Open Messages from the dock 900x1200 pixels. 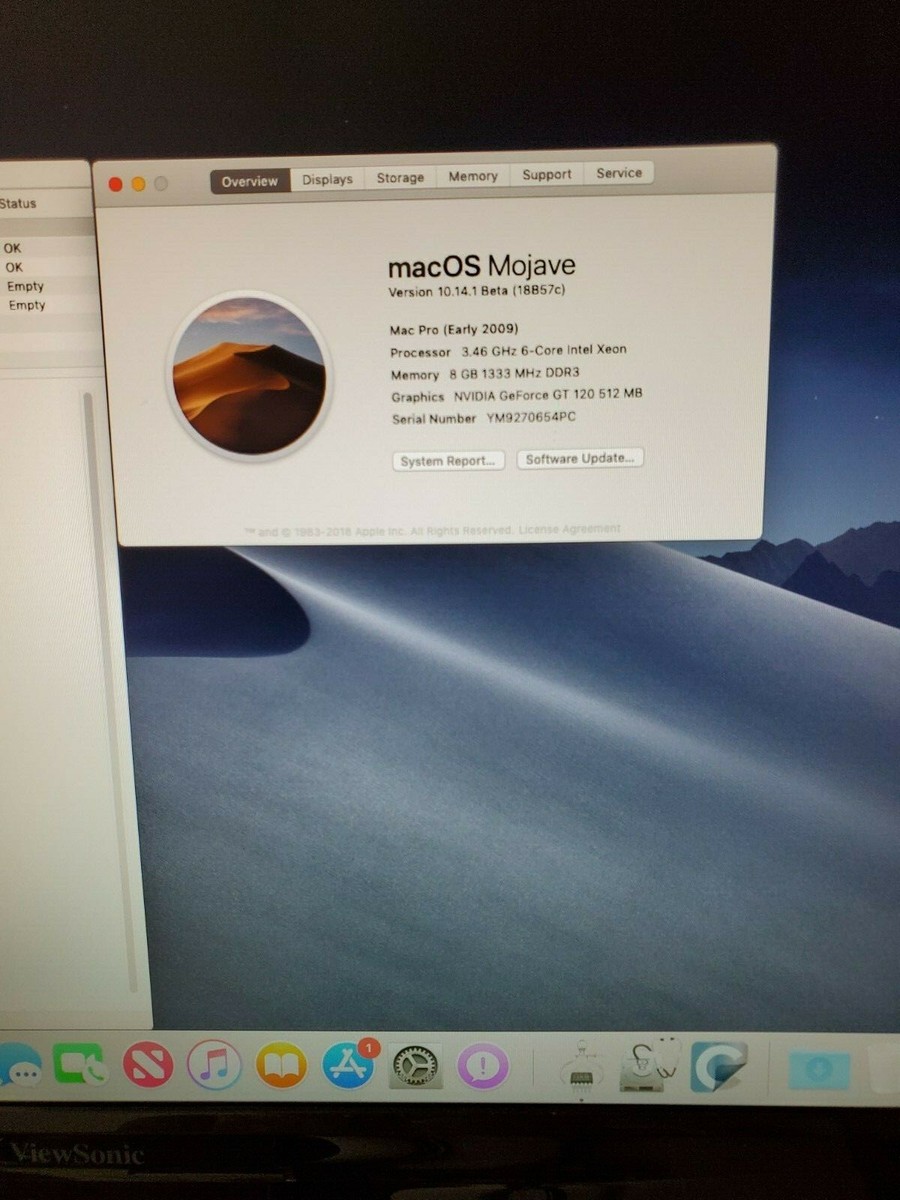click(18, 1067)
